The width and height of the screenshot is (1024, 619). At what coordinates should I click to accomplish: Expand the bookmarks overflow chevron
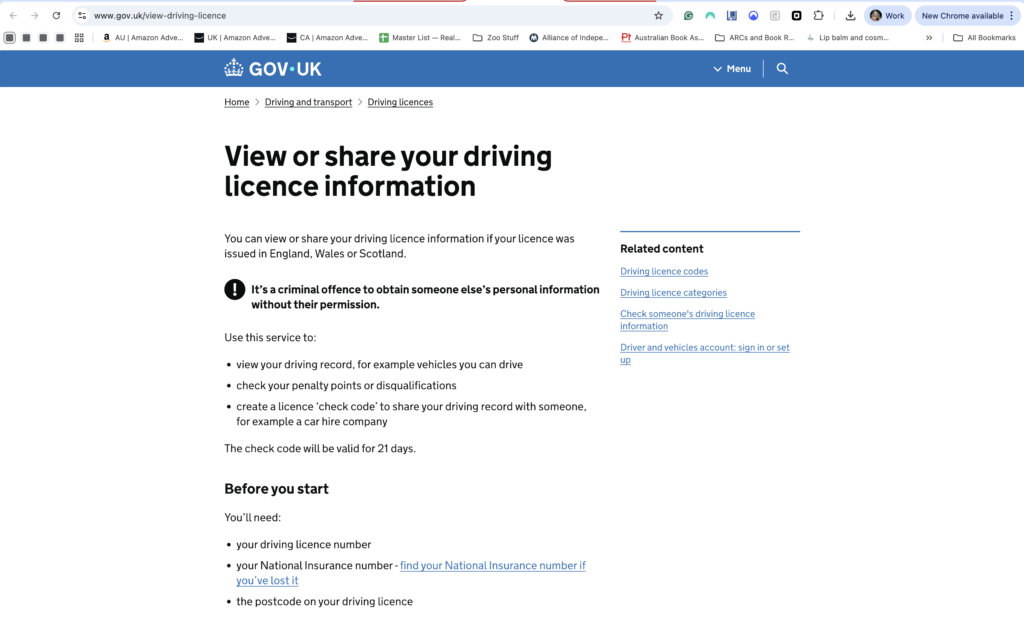(928, 38)
